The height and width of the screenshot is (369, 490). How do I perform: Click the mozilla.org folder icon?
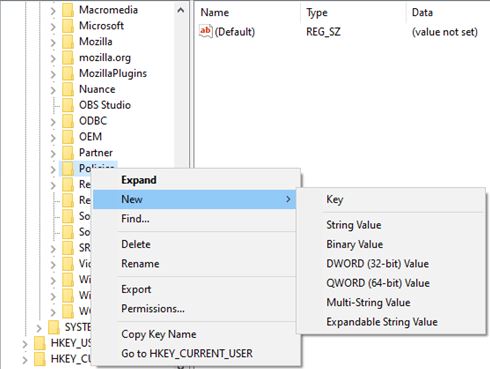[x=68, y=58]
